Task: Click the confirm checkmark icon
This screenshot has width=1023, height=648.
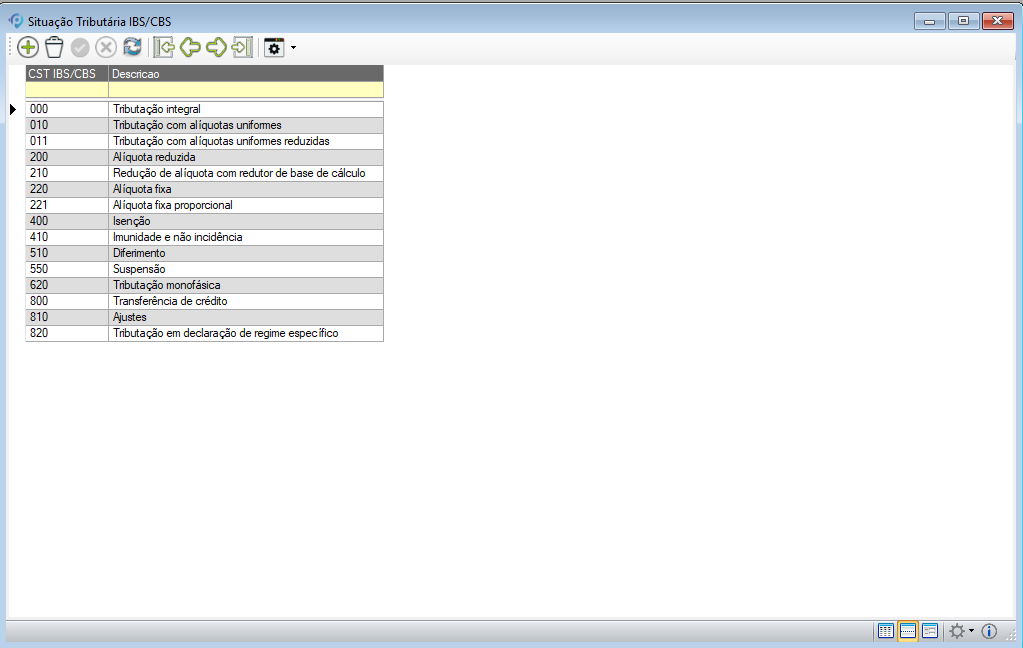Action: [x=80, y=48]
